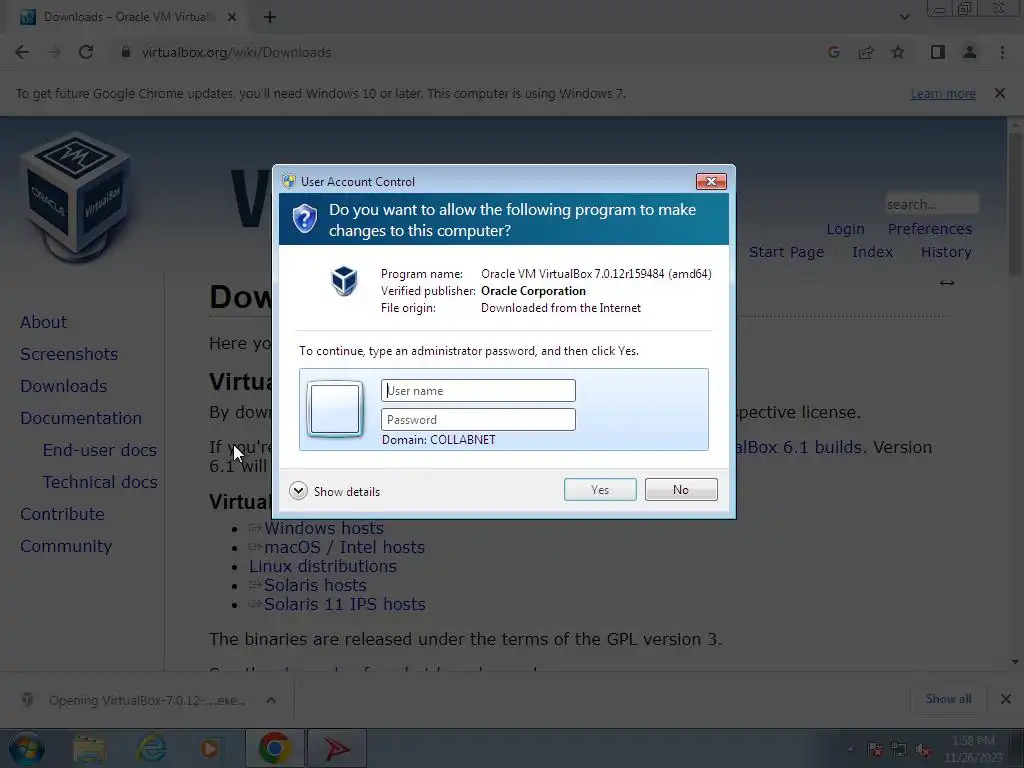Viewport: 1024px width, 768px height.
Task: Open the Chrome profile icon
Action: point(970,52)
